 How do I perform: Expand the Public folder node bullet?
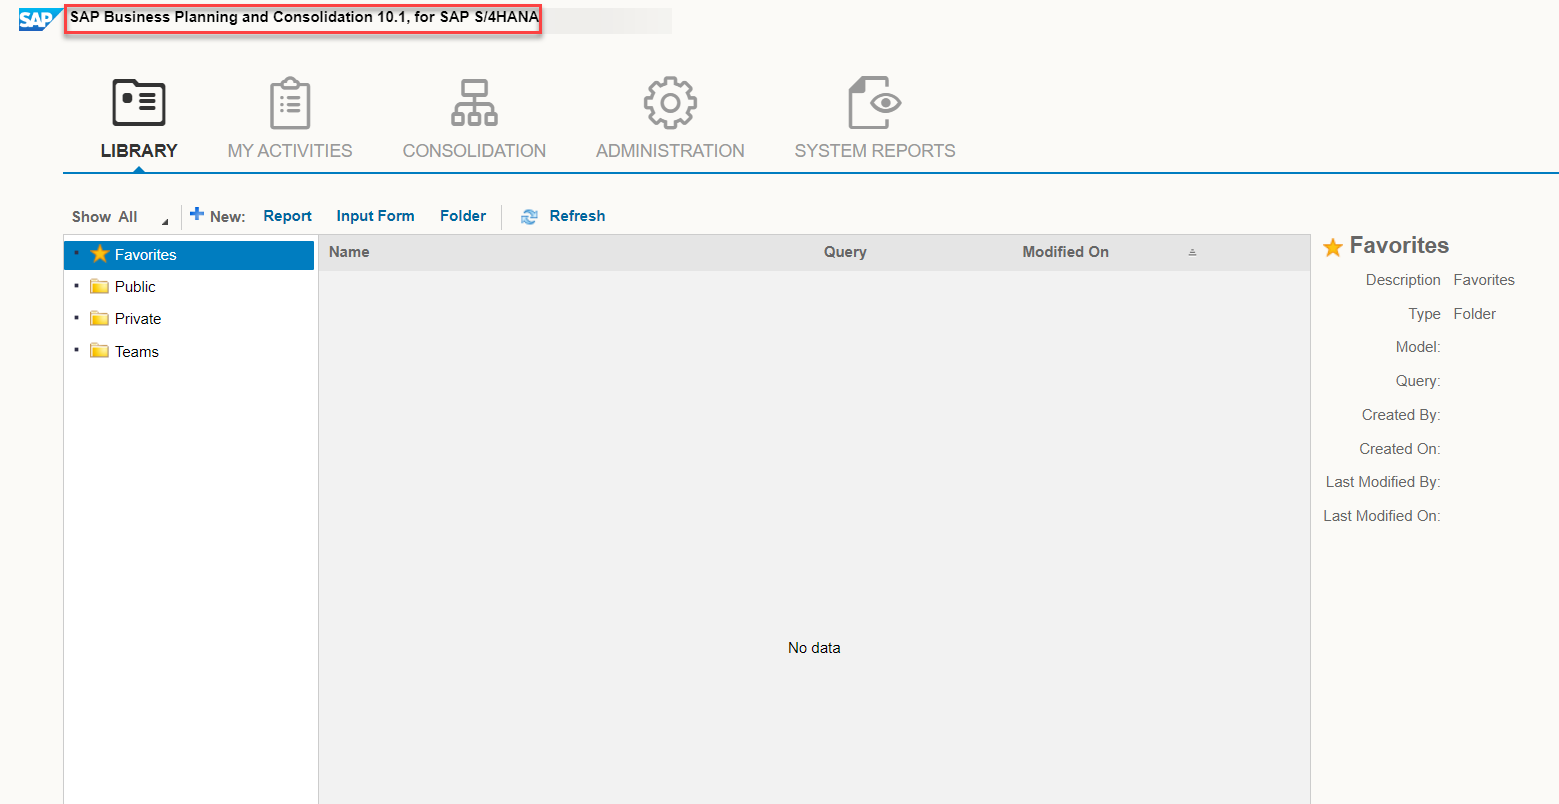[76, 286]
